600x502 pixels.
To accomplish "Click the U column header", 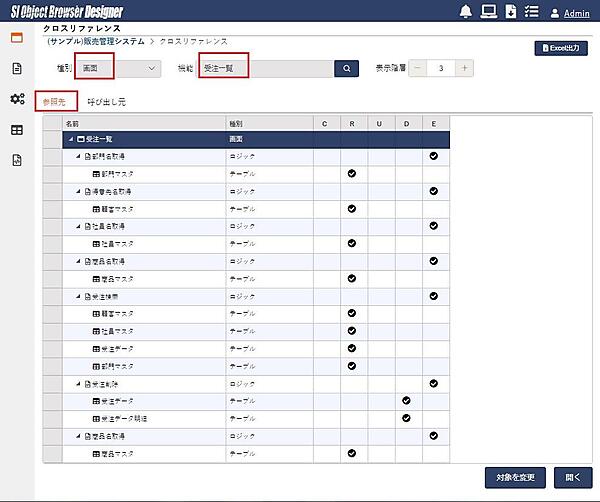I will coord(381,124).
